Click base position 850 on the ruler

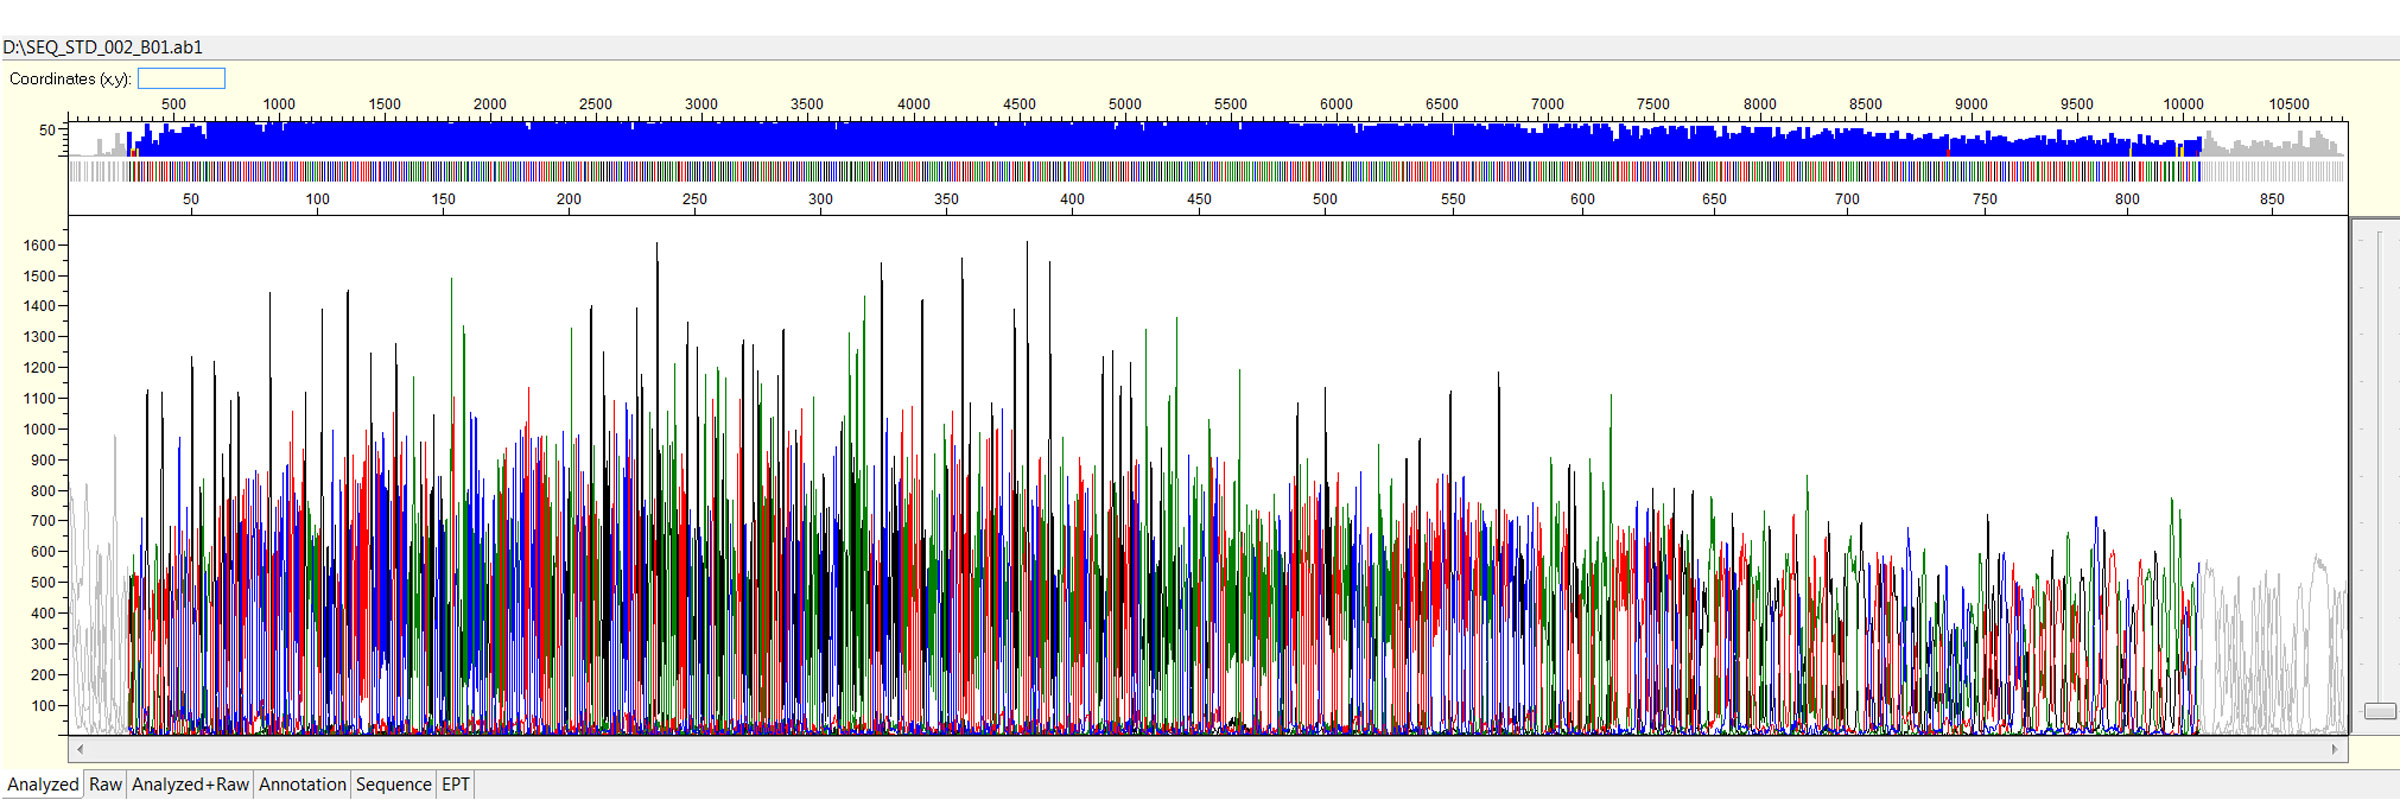coord(2272,199)
